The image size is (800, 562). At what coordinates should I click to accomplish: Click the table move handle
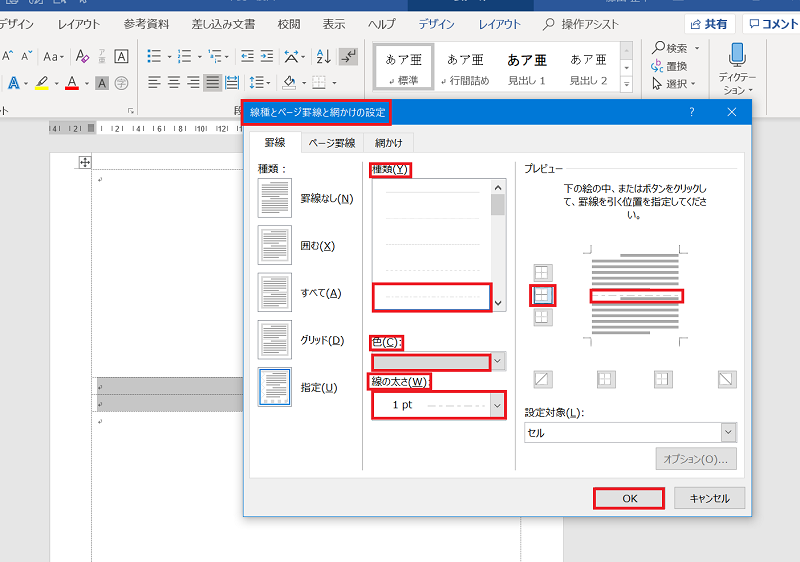[x=85, y=162]
